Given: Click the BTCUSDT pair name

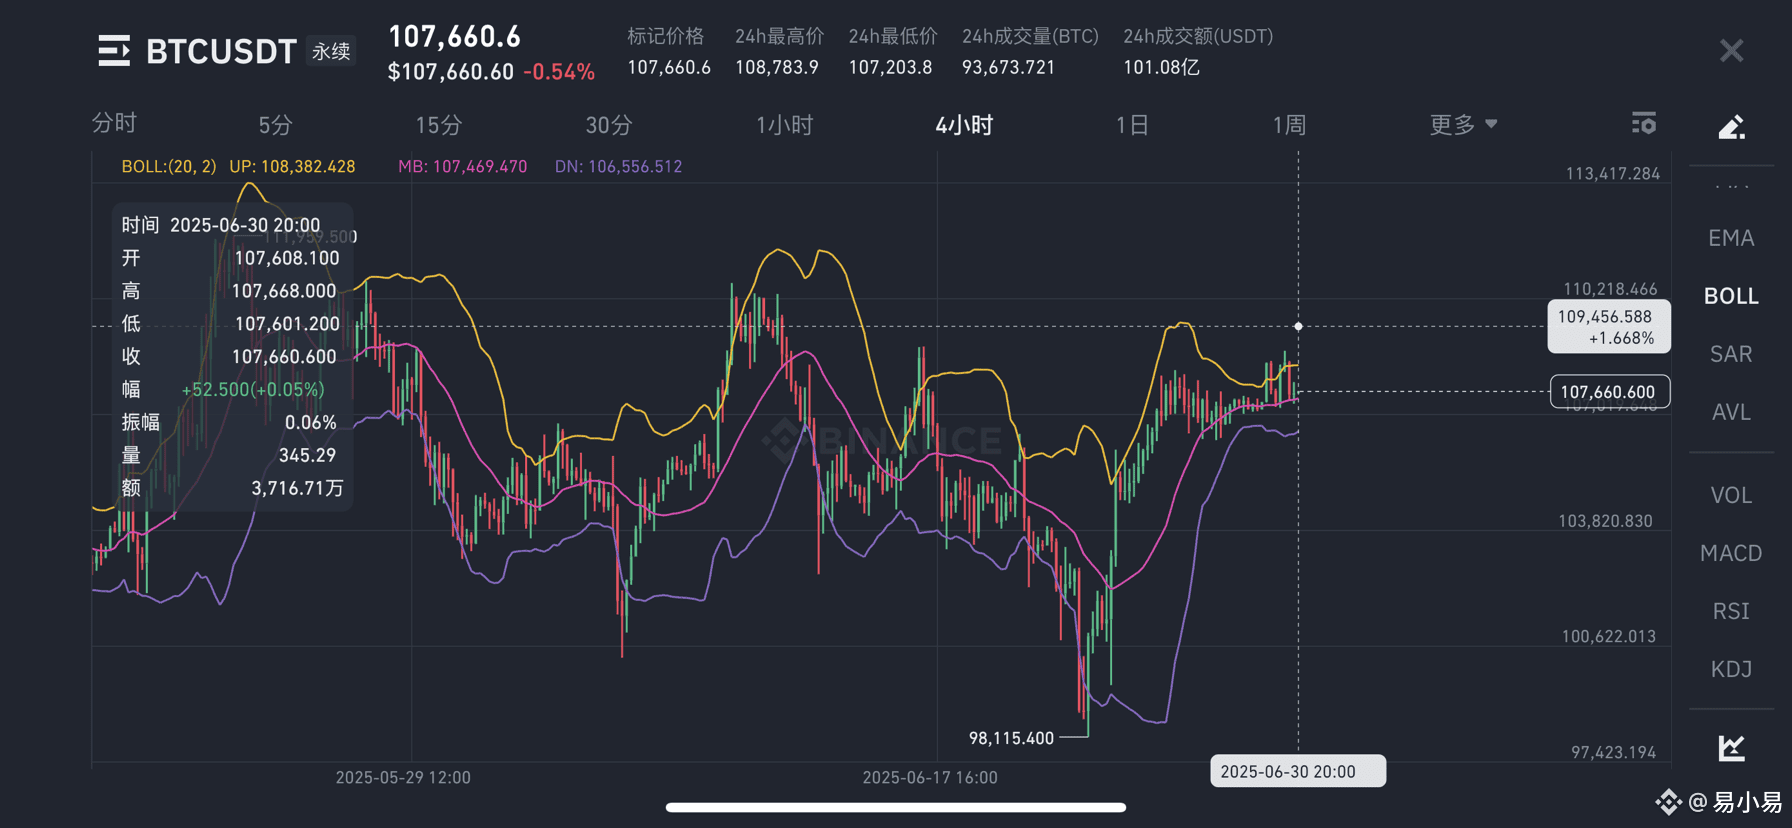Looking at the screenshot, I should pyautogui.click(x=221, y=51).
